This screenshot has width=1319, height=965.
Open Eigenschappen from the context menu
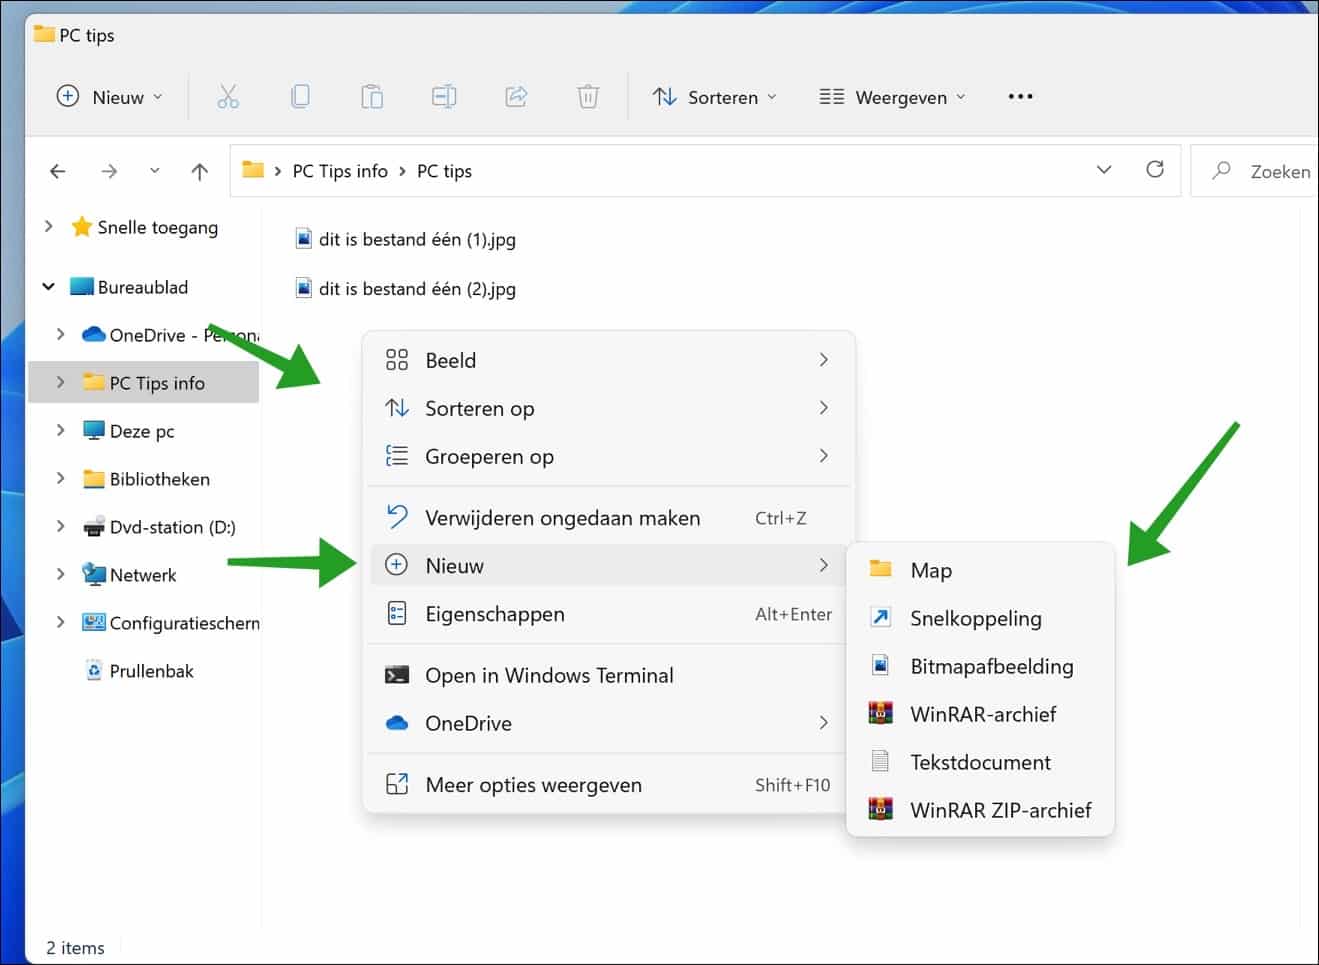point(495,613)
